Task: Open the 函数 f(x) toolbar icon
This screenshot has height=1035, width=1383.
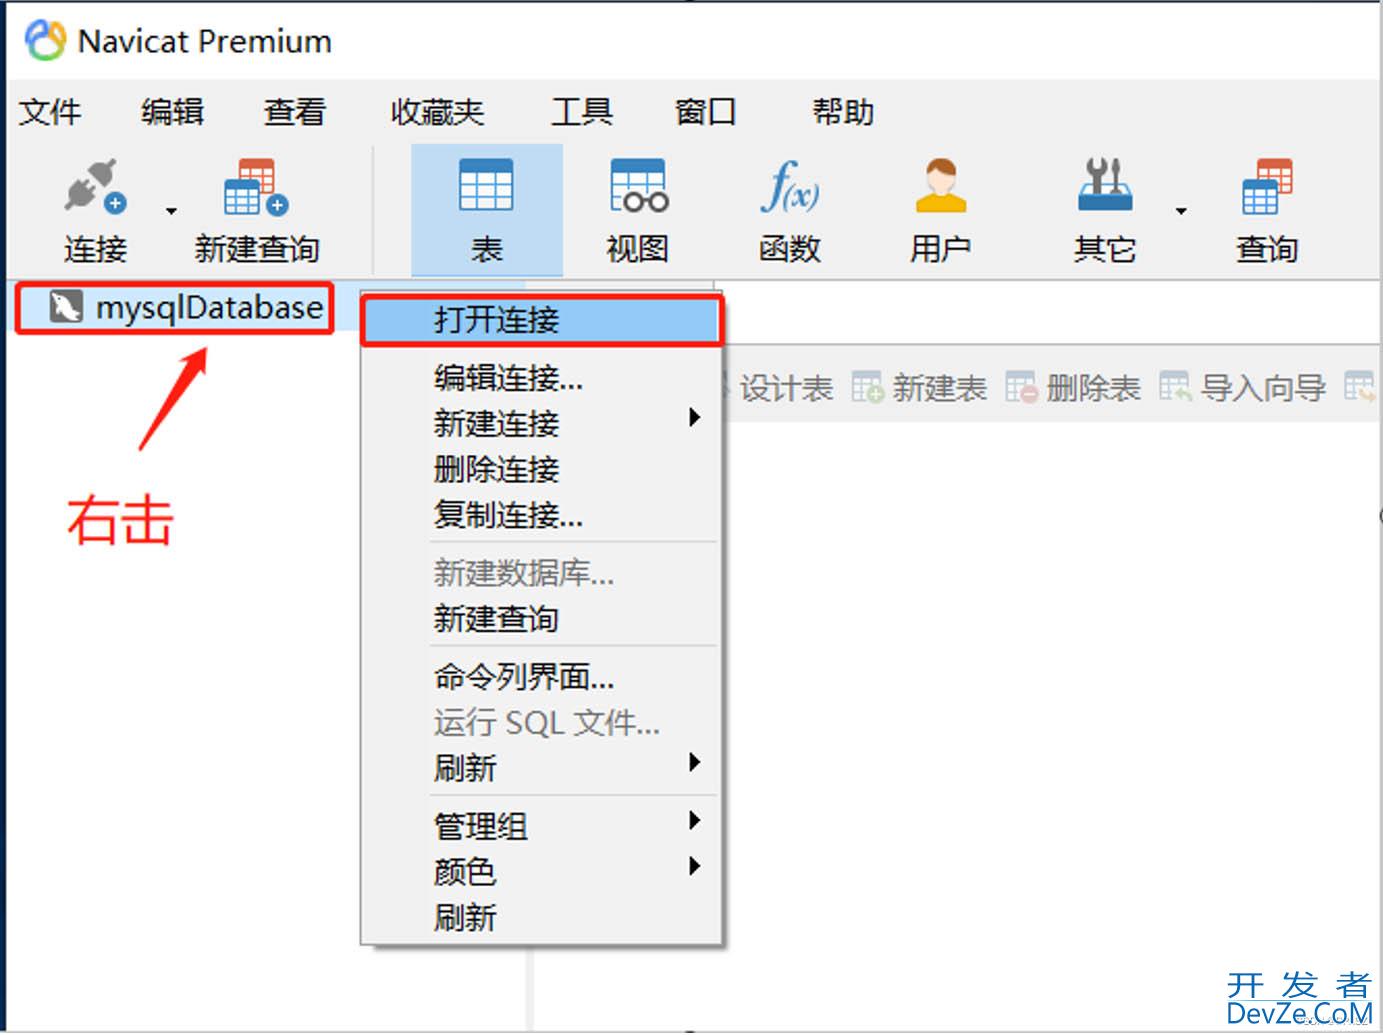Action: click(790, 186)
